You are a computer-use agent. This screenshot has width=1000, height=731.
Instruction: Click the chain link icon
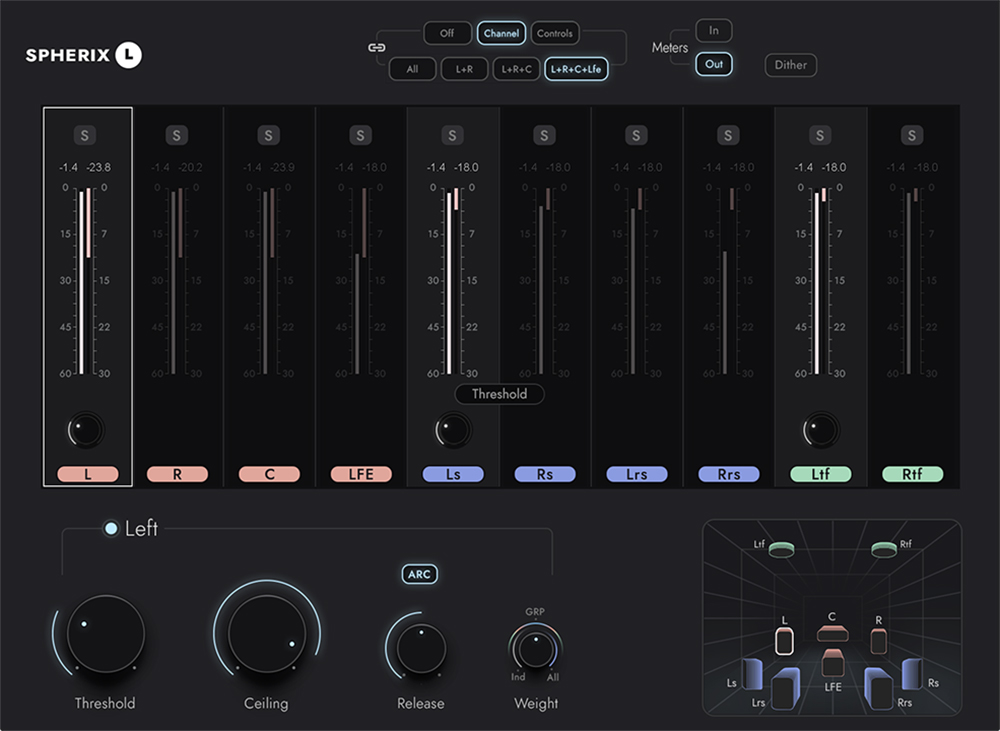(377, 48)
